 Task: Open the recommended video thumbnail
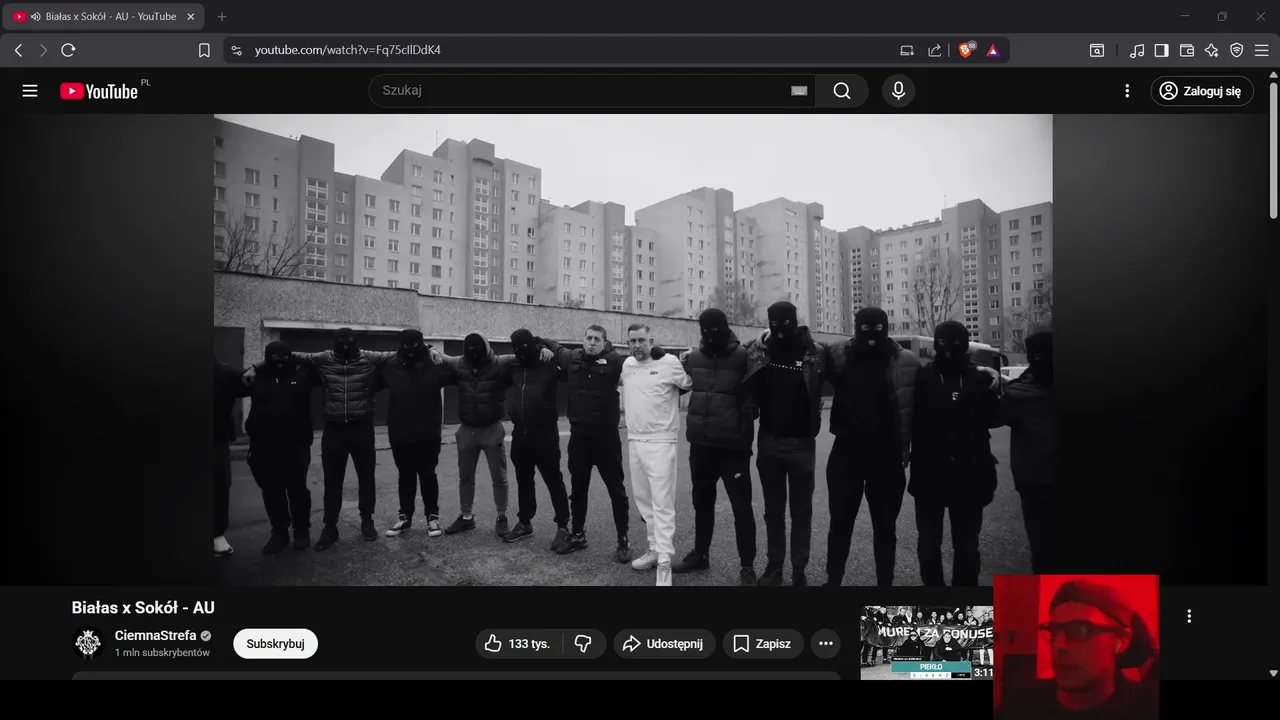pyautogui.click(x=927, y=643)
